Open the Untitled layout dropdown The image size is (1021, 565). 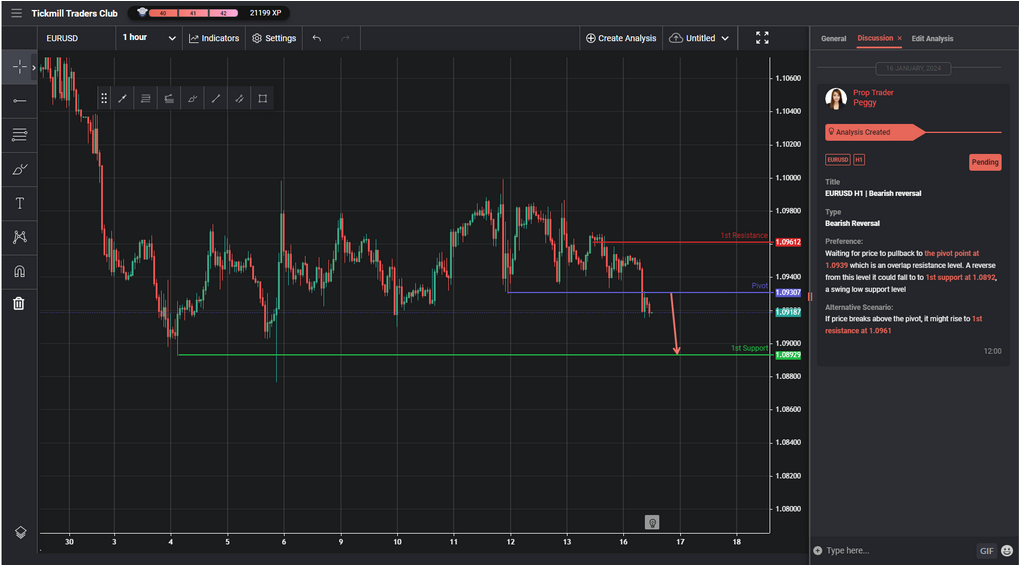tap(699, 38)
